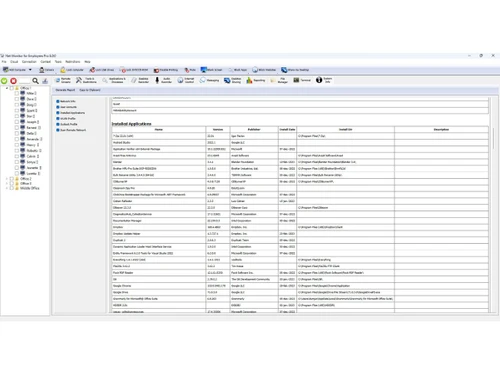This screenshot has width=500, height=375.
Task: Open the File menu
Action: tap(4, 62)
